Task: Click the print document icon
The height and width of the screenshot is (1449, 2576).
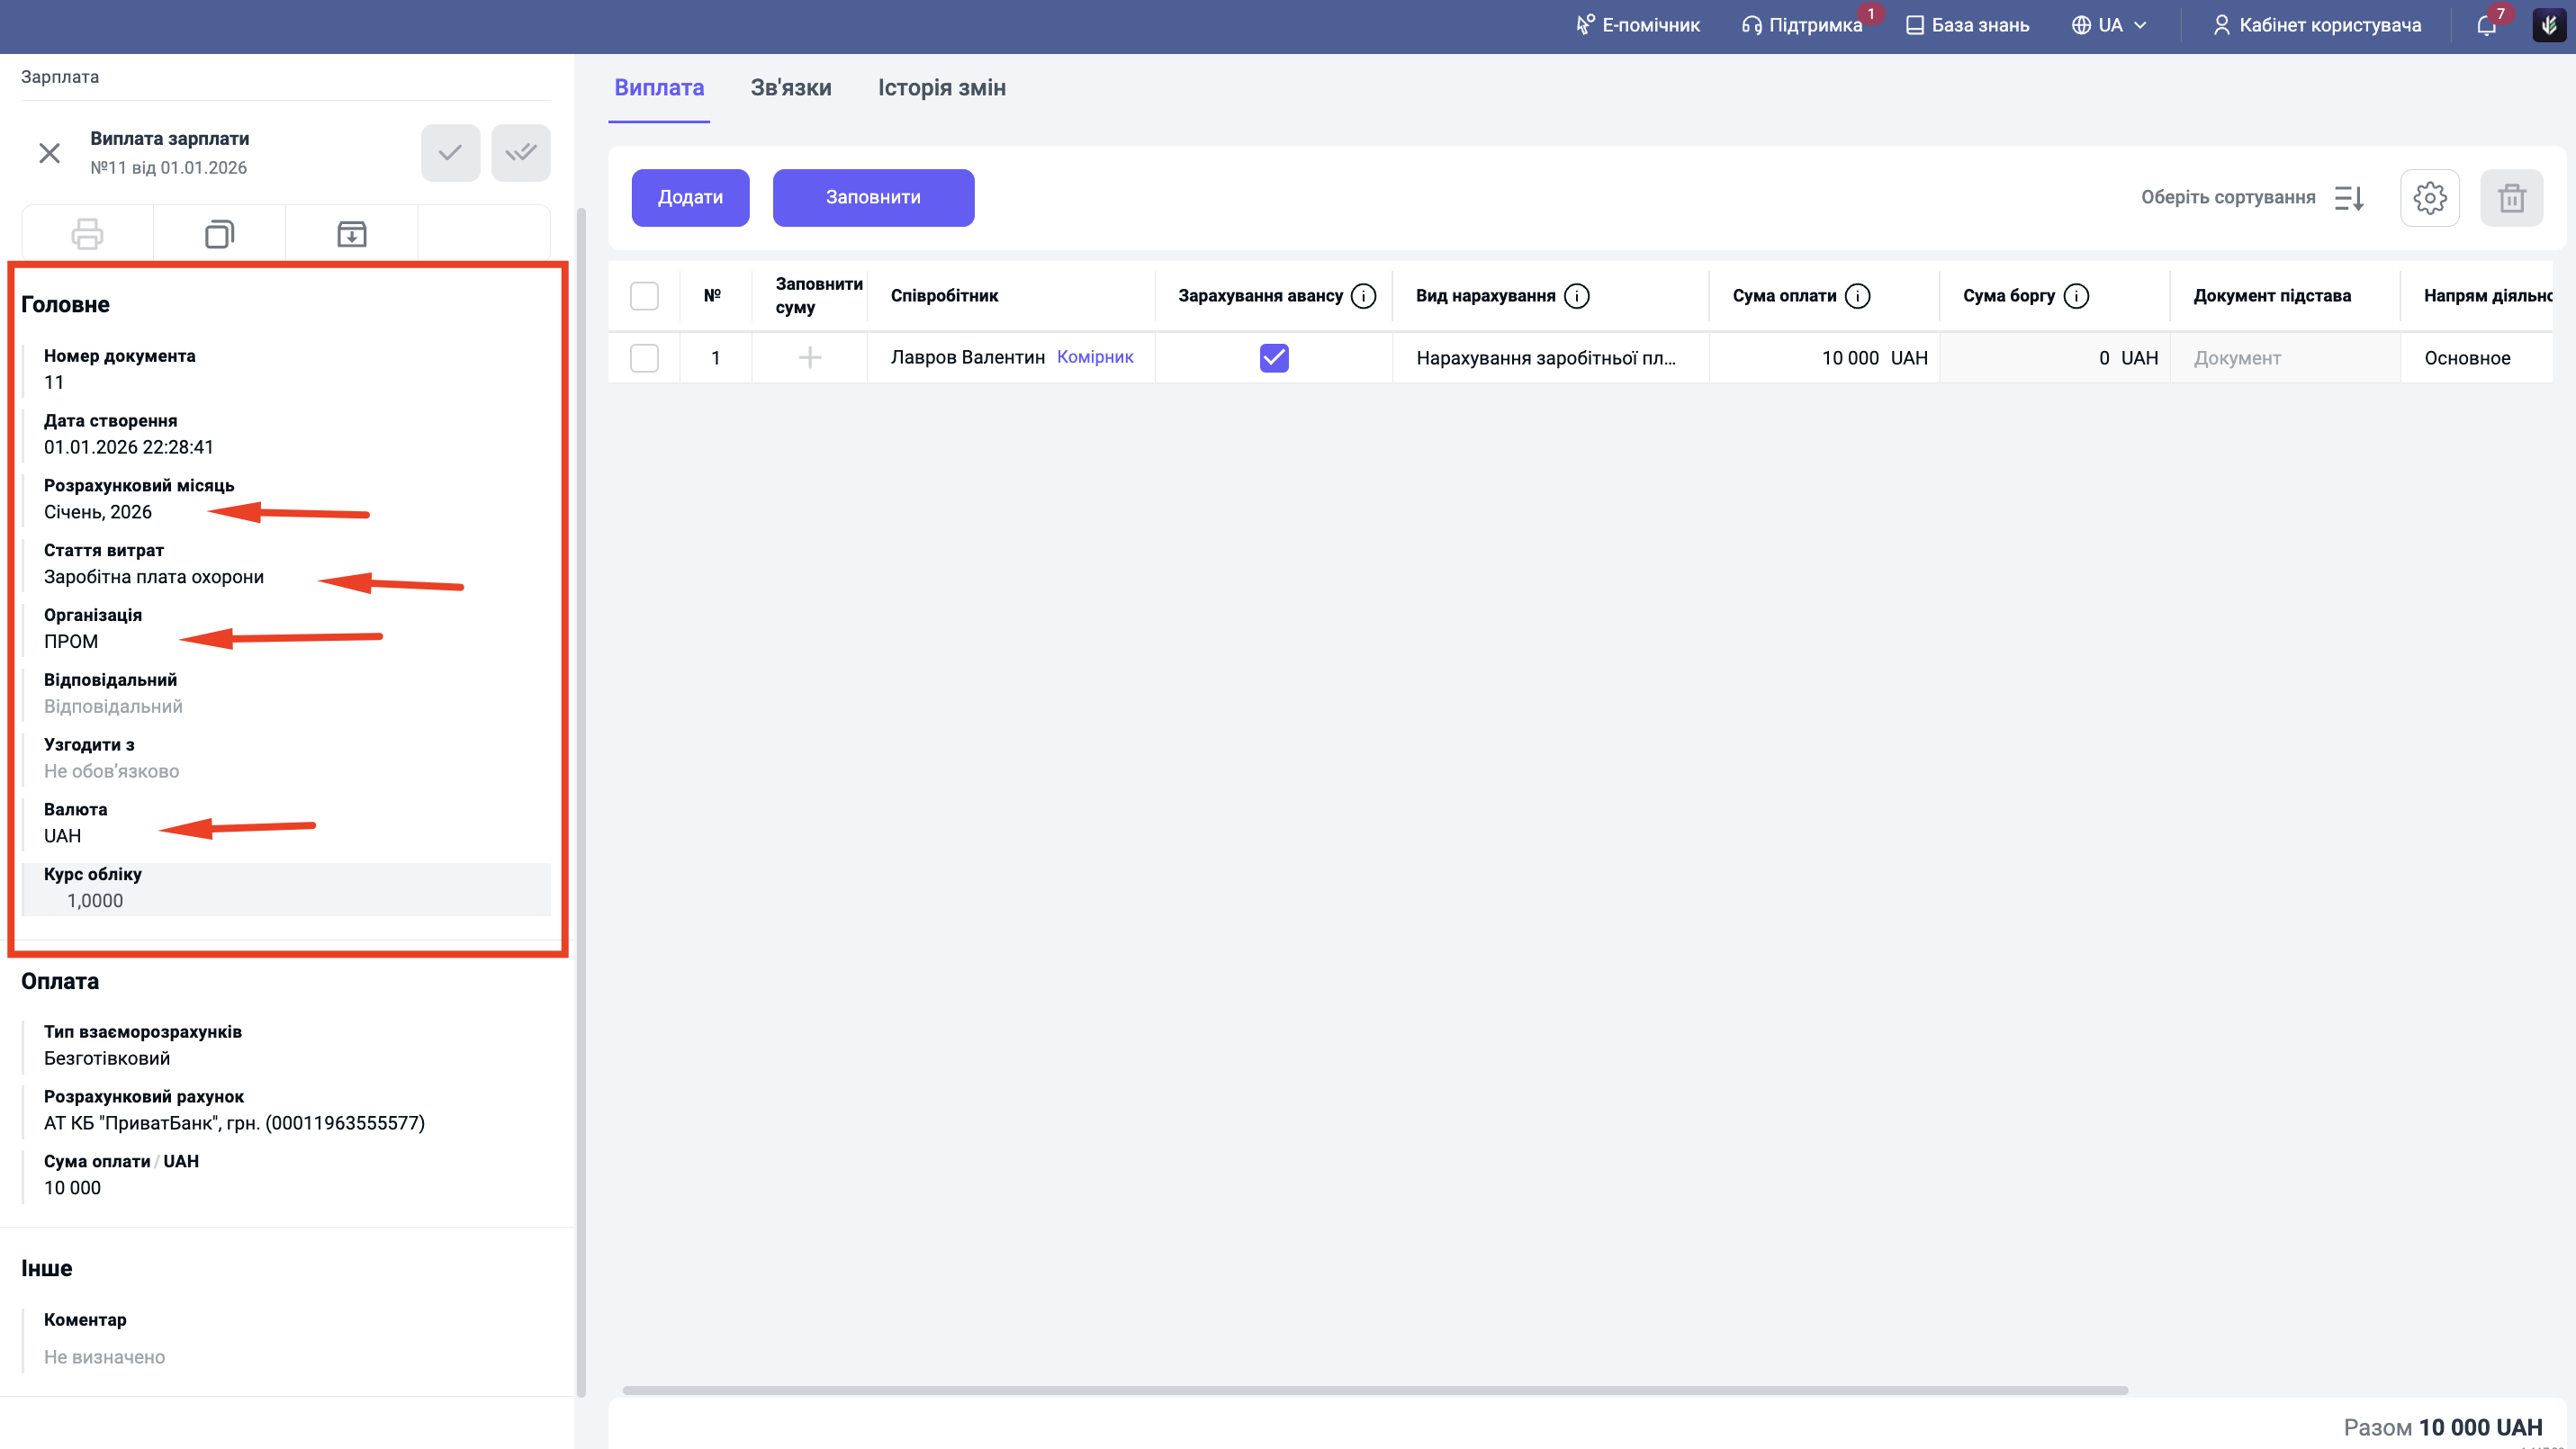Action: [87, 234]
